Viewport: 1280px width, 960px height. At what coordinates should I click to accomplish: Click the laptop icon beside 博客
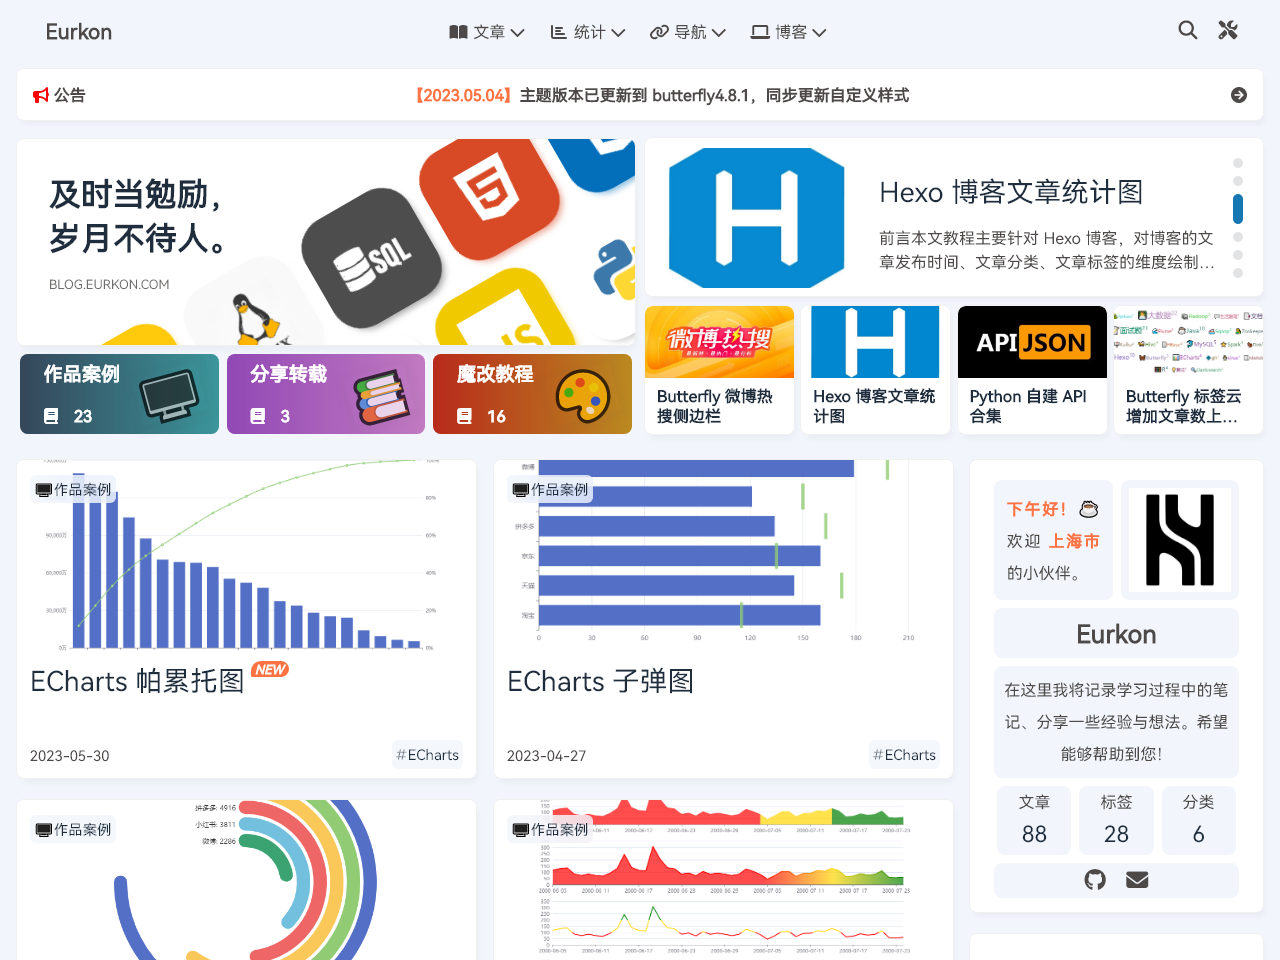tap(760, 32)
